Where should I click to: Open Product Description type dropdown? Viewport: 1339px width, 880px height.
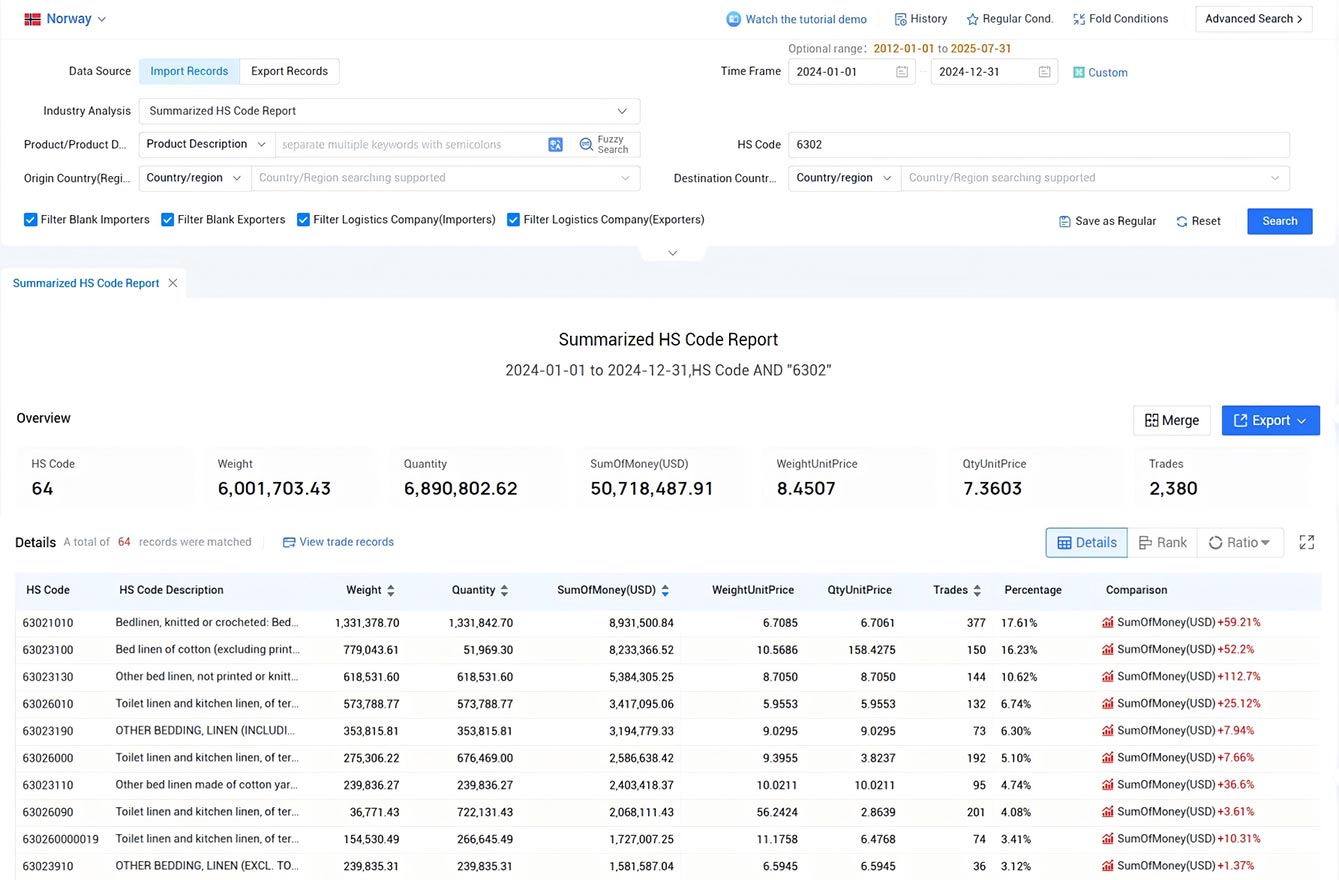point(207,144)
